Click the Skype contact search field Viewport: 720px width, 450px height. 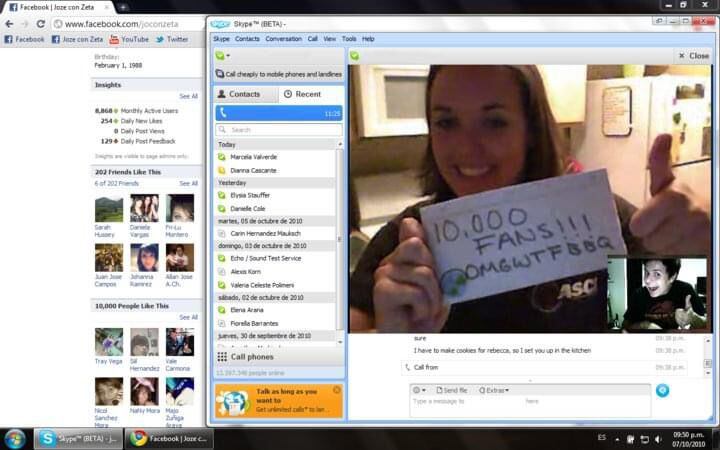280,130
